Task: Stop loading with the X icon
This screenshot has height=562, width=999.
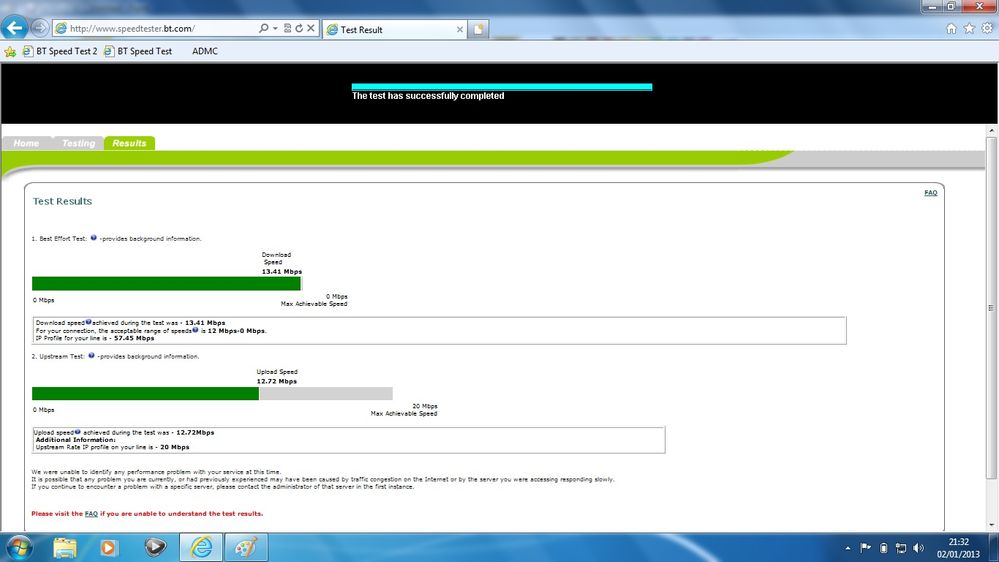Action: click(310, 28)
